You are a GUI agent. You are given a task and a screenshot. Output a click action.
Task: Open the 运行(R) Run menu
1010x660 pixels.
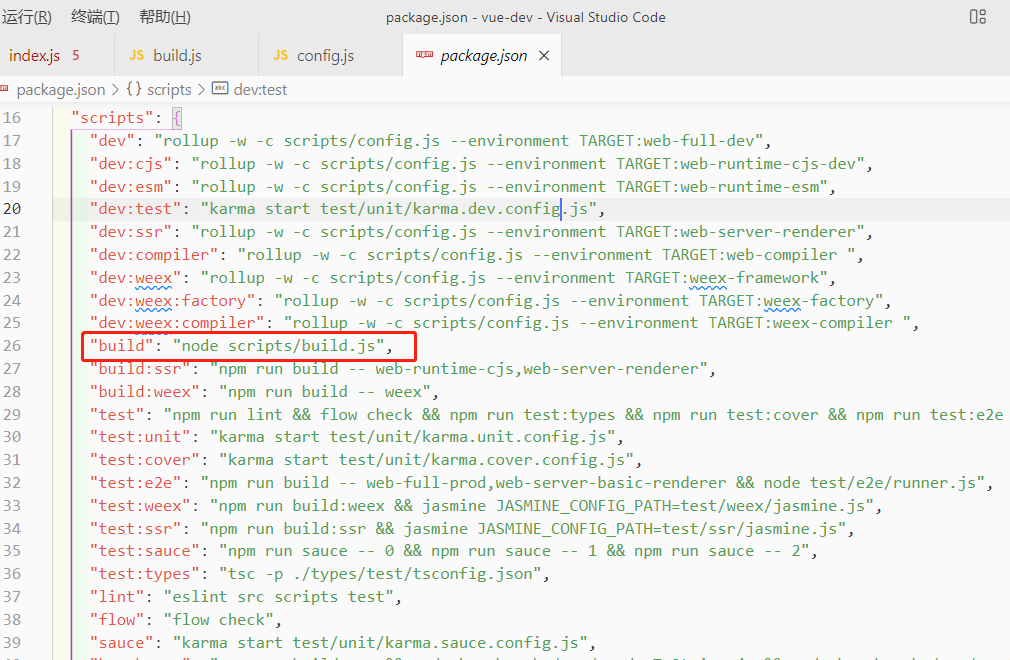27,17
